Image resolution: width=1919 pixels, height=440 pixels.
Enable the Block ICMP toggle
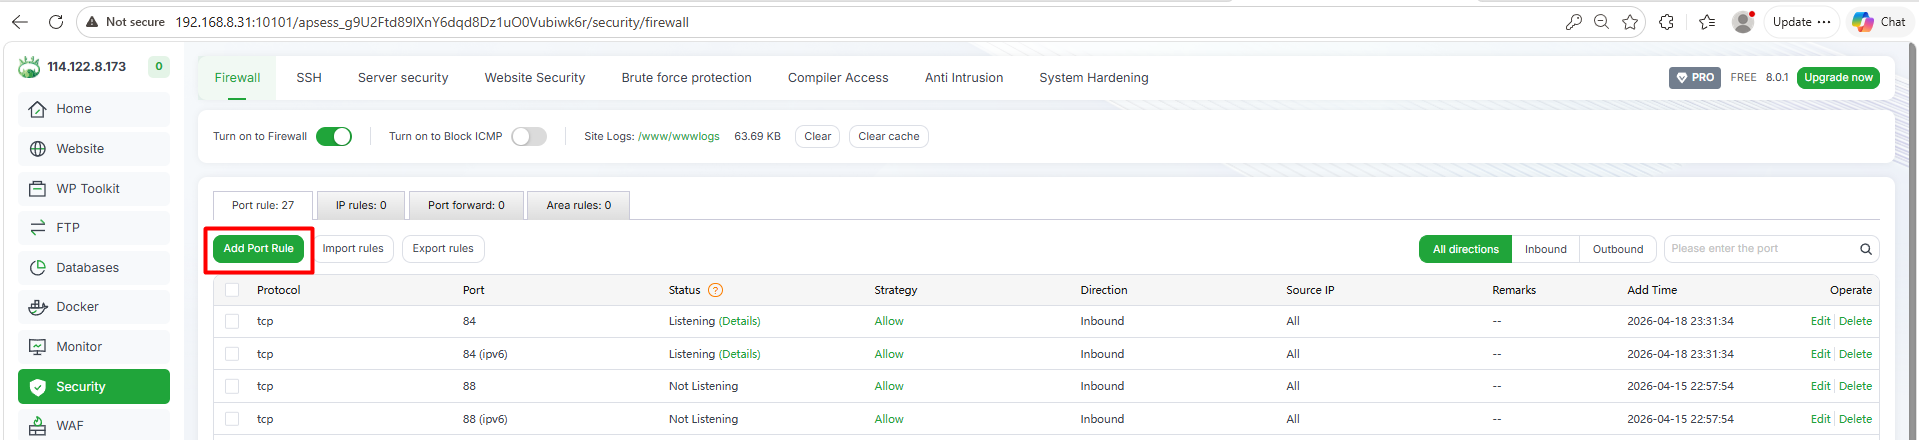529,137
